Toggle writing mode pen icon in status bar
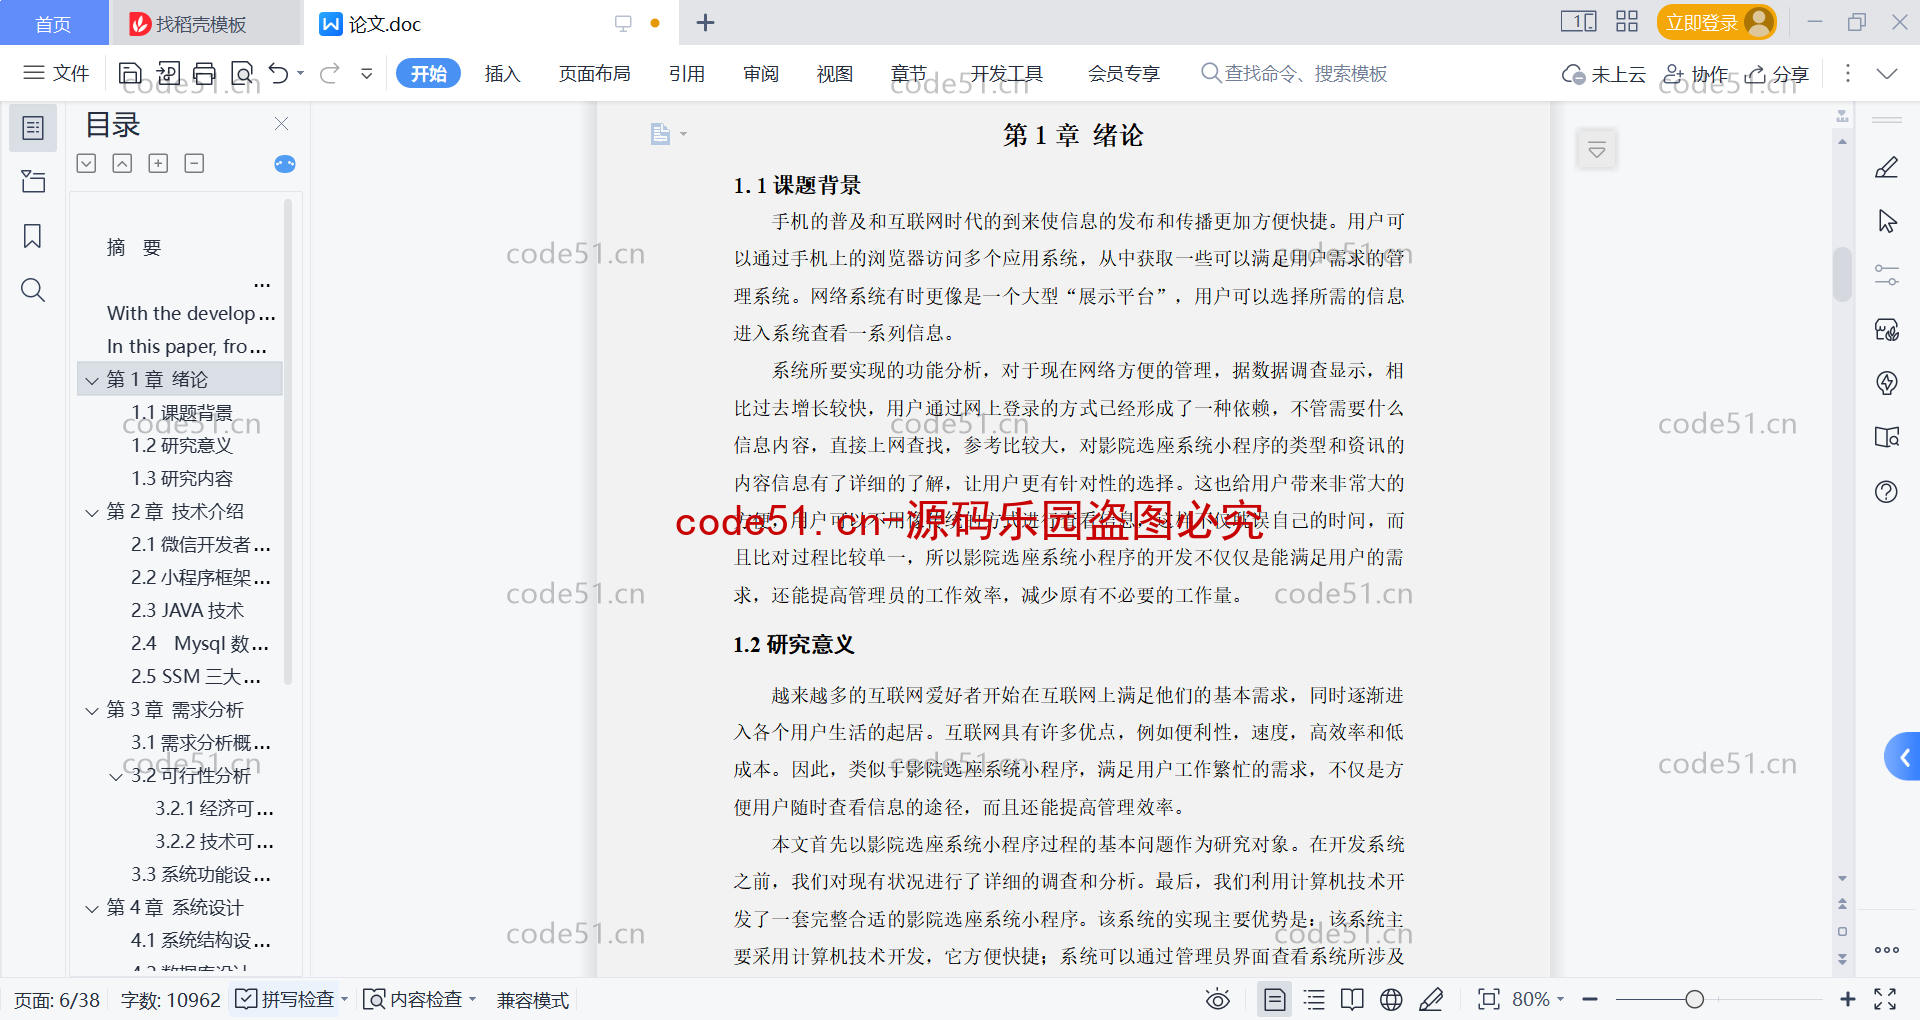Screen dimensions: 1920x1020 point(1431,999)
